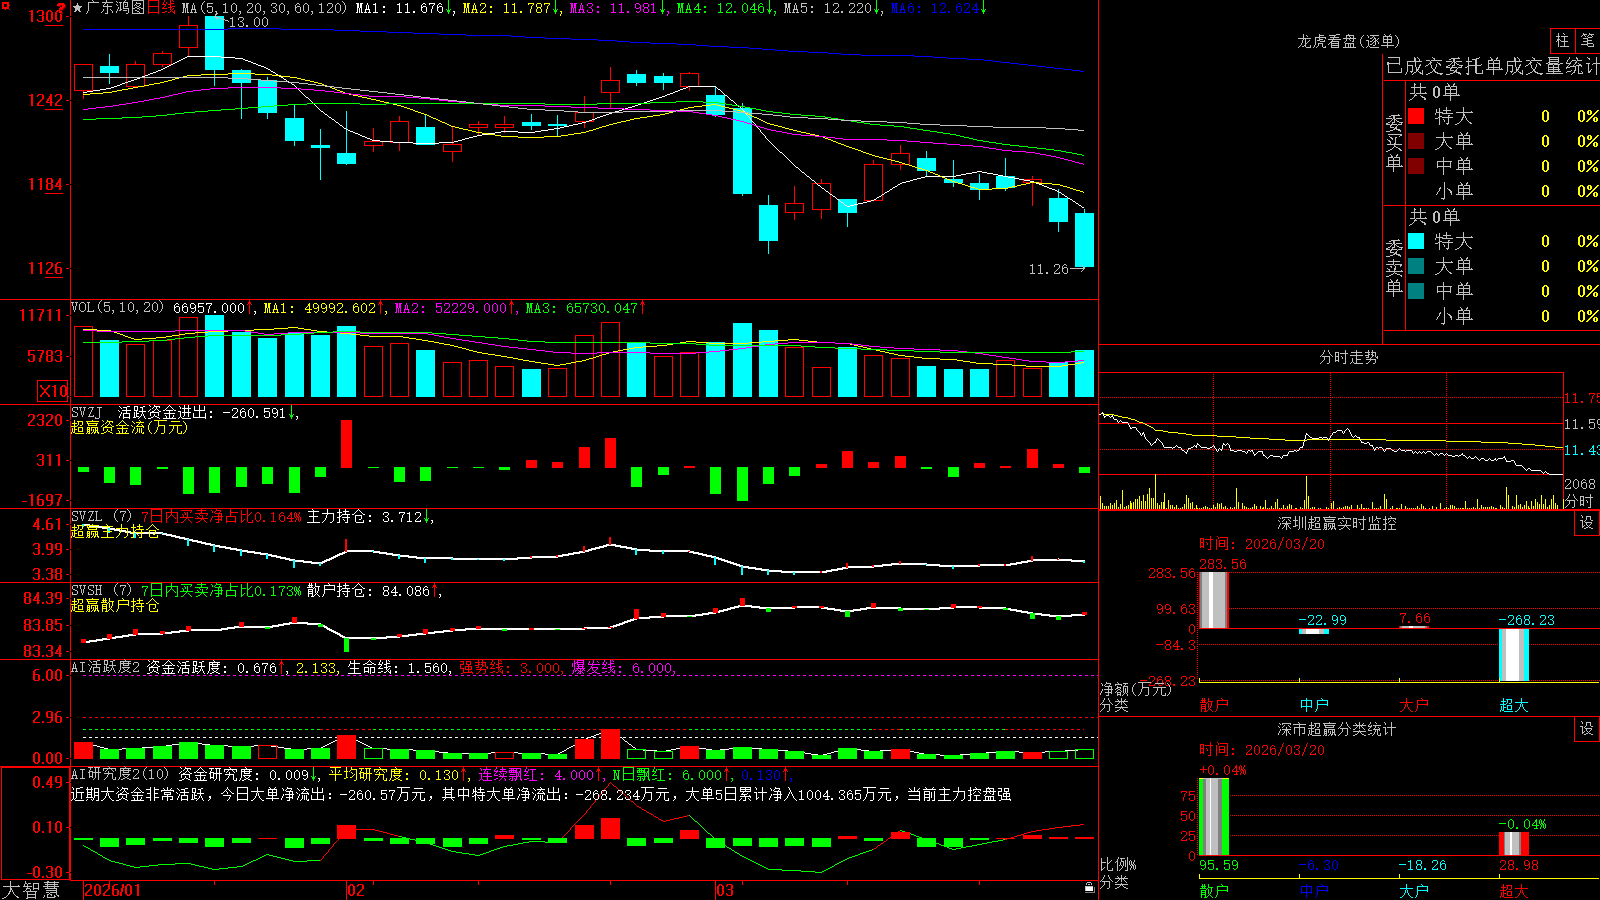Click the 活跃资金进出: -260.591 text
Screen dimensions: 1600x900
tap(202, 412)
